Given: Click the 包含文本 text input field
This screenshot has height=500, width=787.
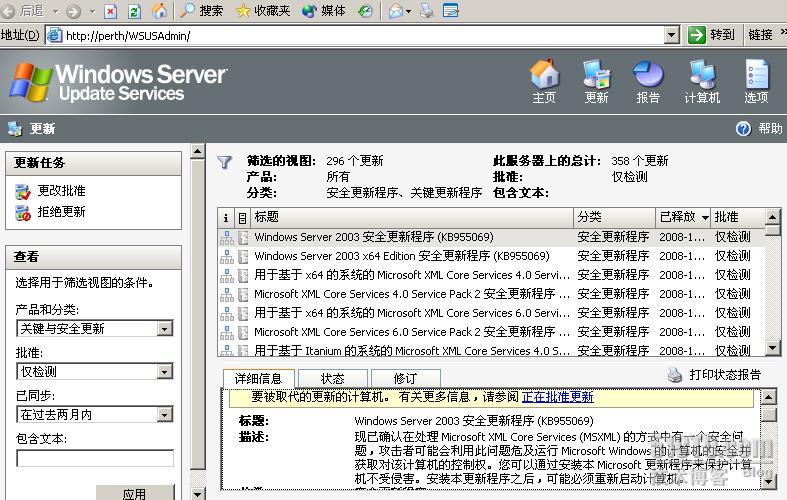Looking at the screenshot, I should pos(95,458).
